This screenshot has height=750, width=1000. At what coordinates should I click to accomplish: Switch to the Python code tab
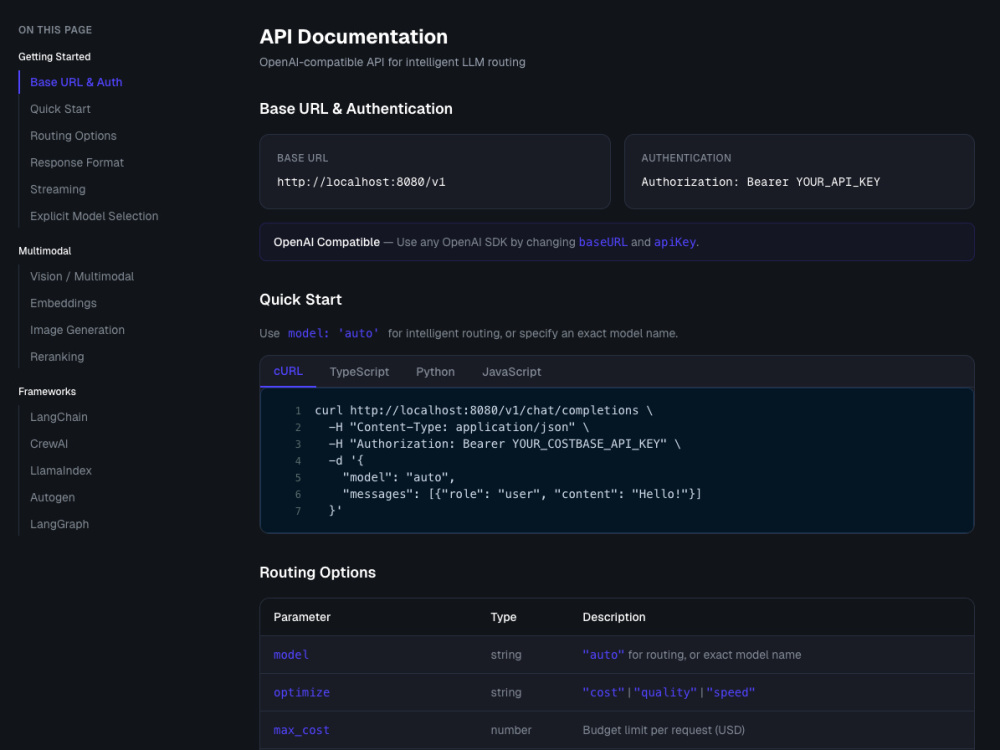pyautogui.click(x=435, y=372)
